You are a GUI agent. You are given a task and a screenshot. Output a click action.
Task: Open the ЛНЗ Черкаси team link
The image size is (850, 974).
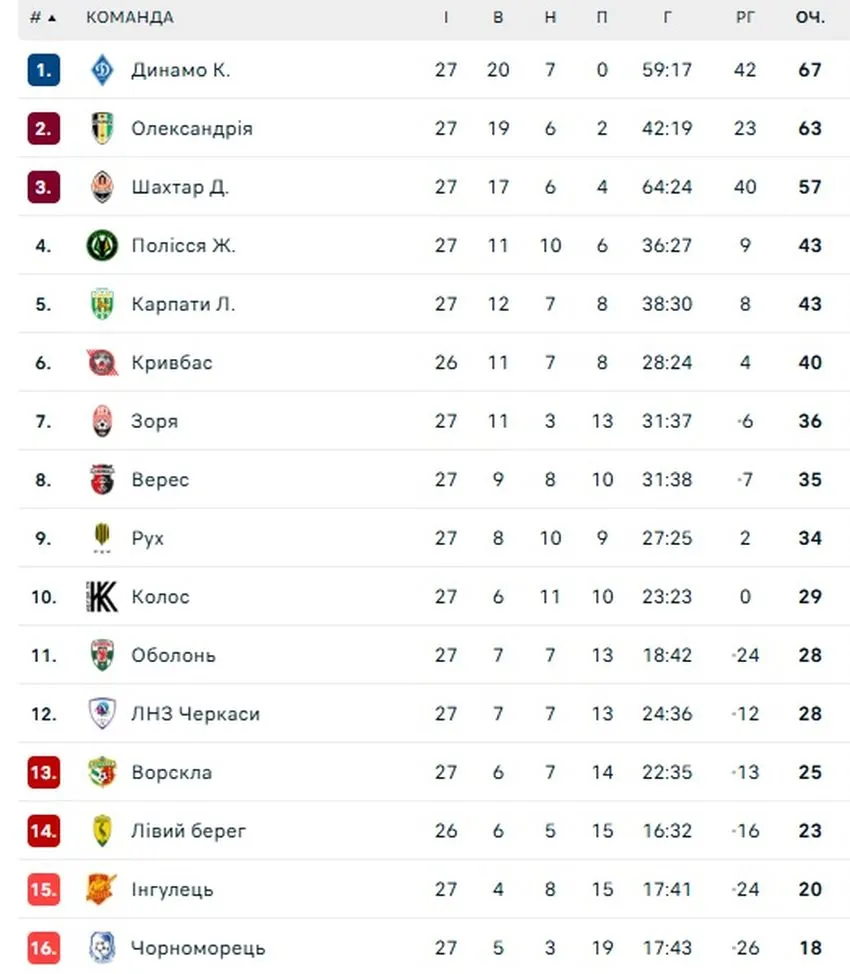click(x=196, y=714)
